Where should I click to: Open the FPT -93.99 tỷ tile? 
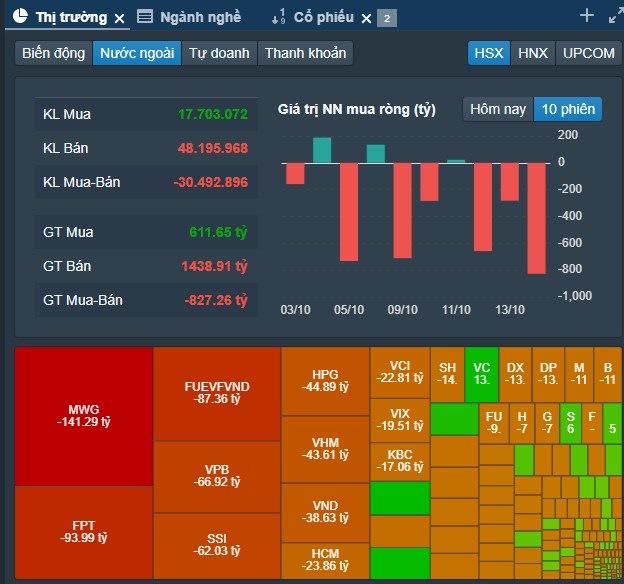[84, 532]
